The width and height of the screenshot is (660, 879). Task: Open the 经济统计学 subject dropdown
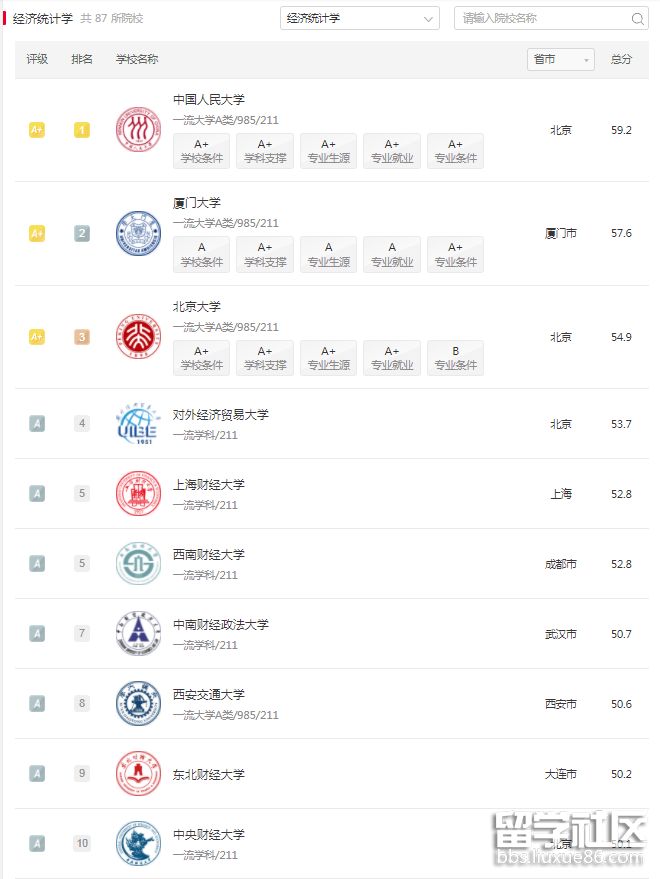[359, 18]
